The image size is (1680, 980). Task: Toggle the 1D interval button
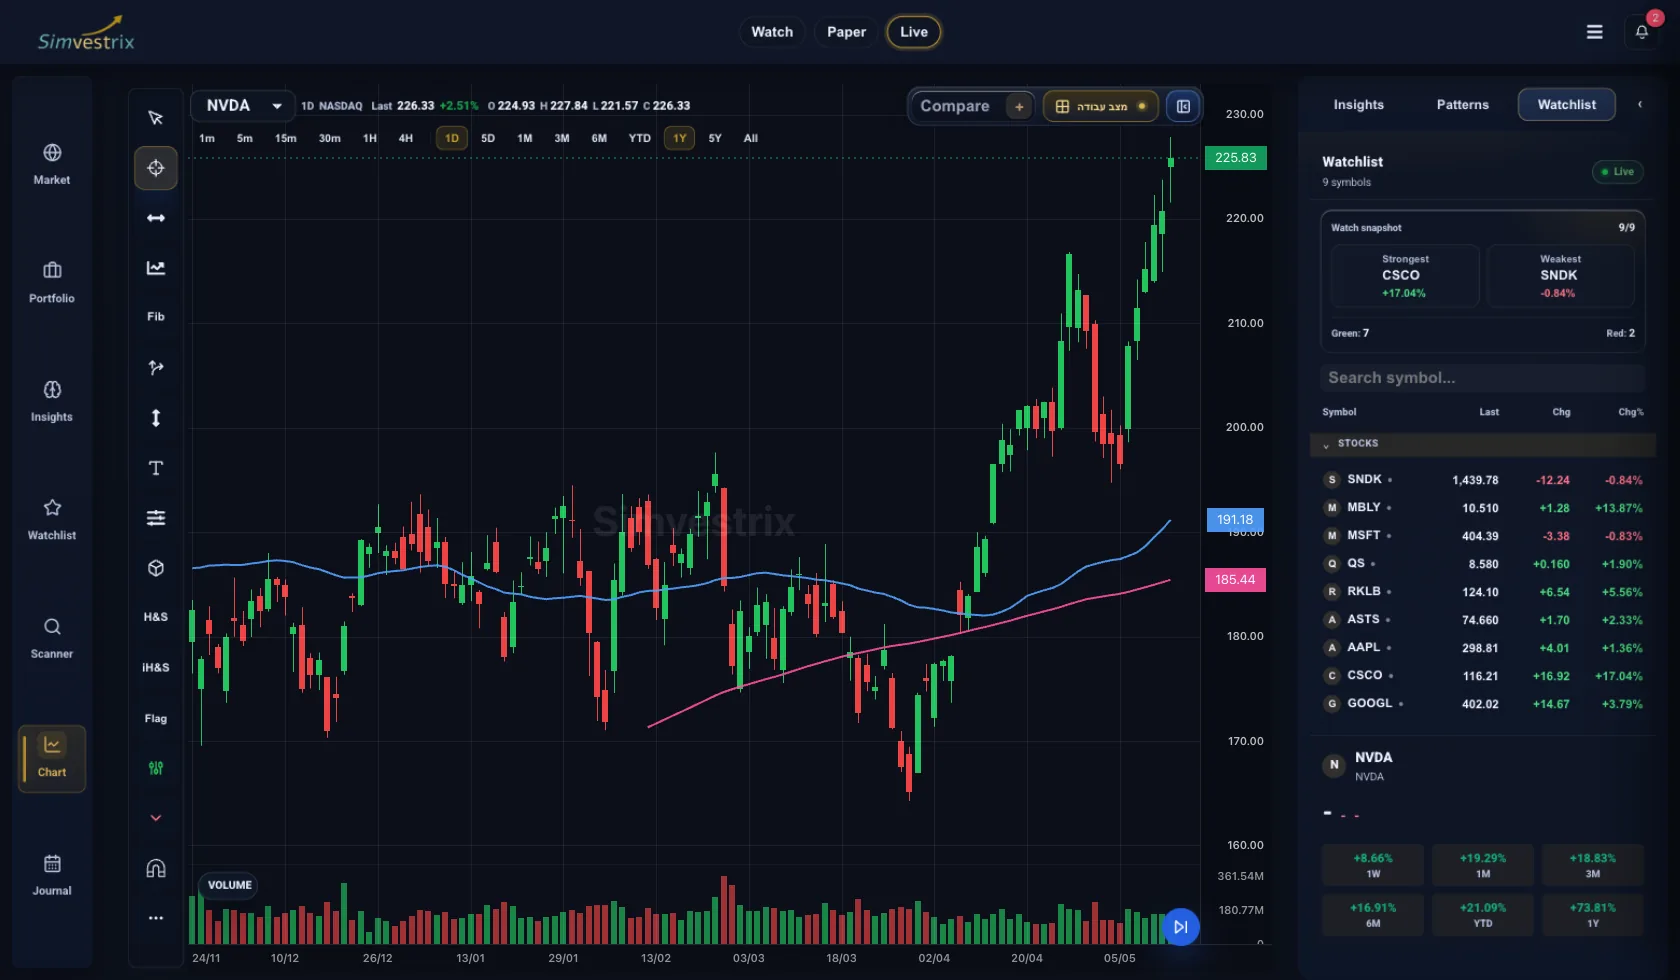[452, 138]
